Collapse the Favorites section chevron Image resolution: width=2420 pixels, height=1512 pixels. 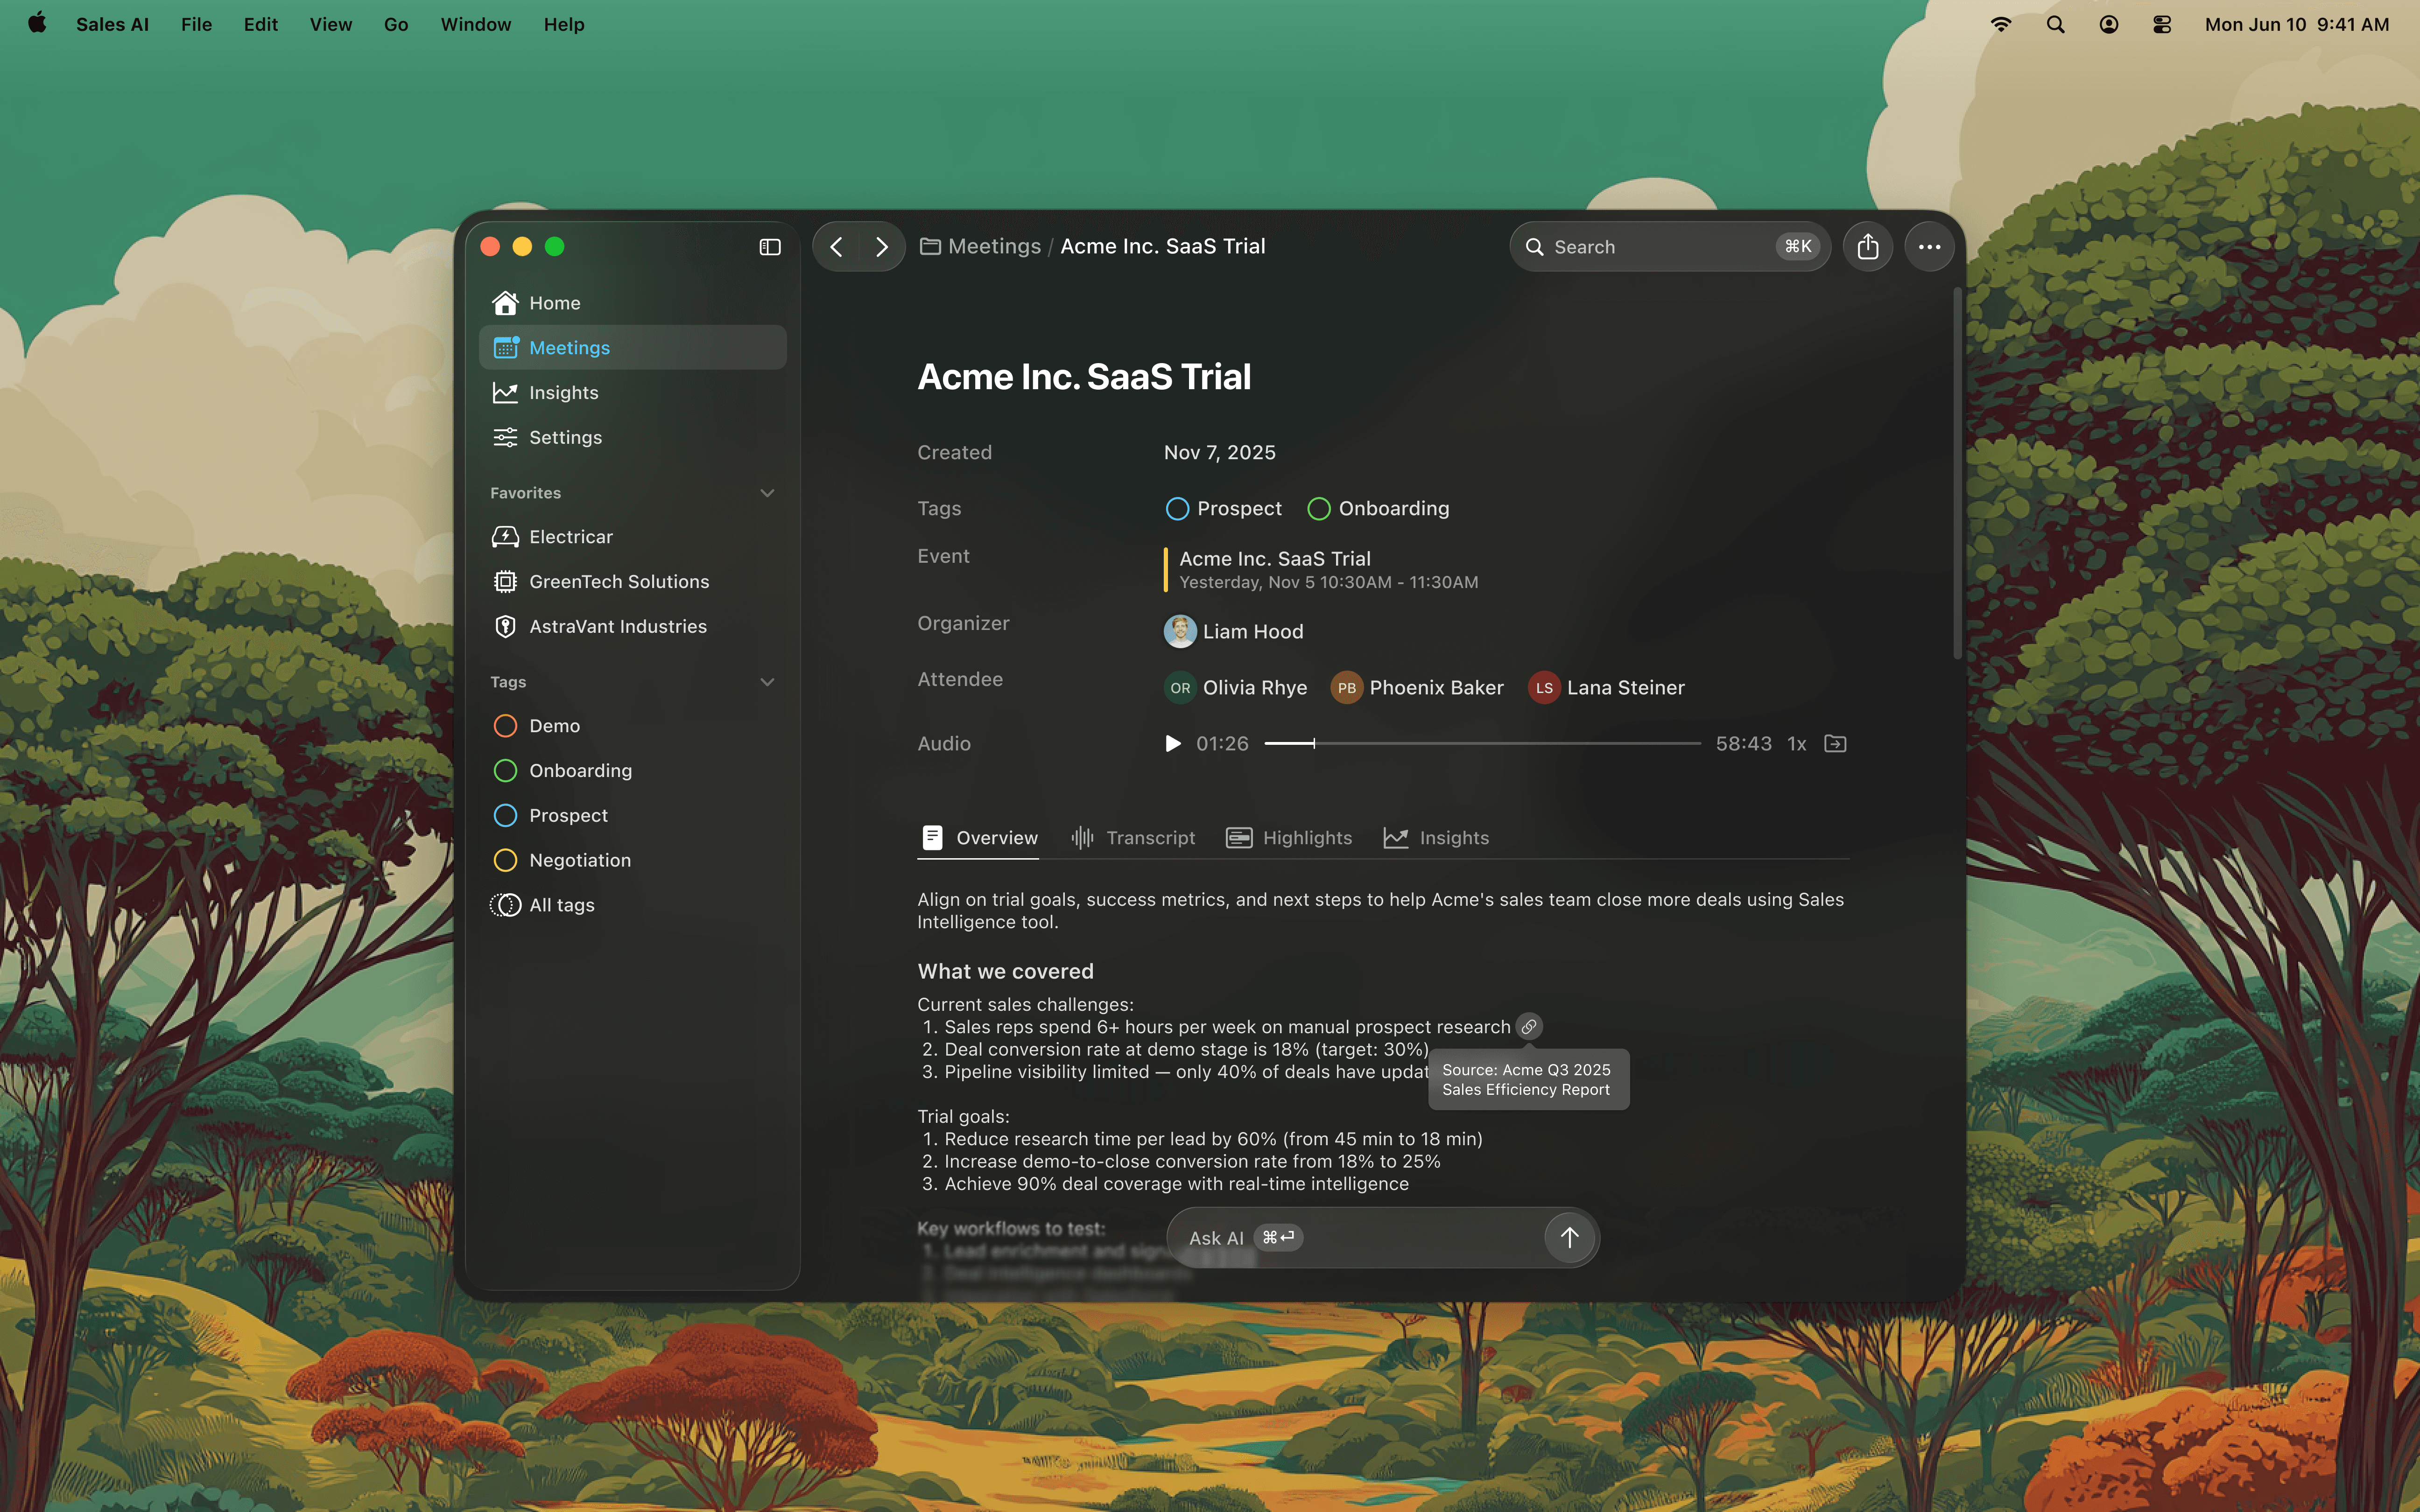click(767, 493)
